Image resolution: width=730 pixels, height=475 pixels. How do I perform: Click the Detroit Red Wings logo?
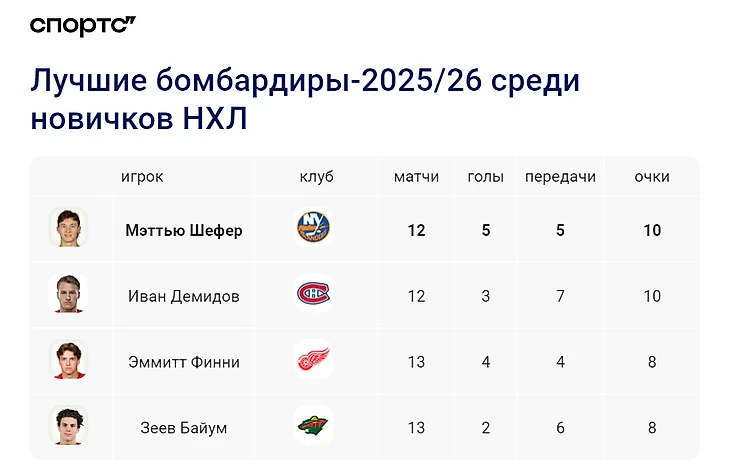pos(313,360)
